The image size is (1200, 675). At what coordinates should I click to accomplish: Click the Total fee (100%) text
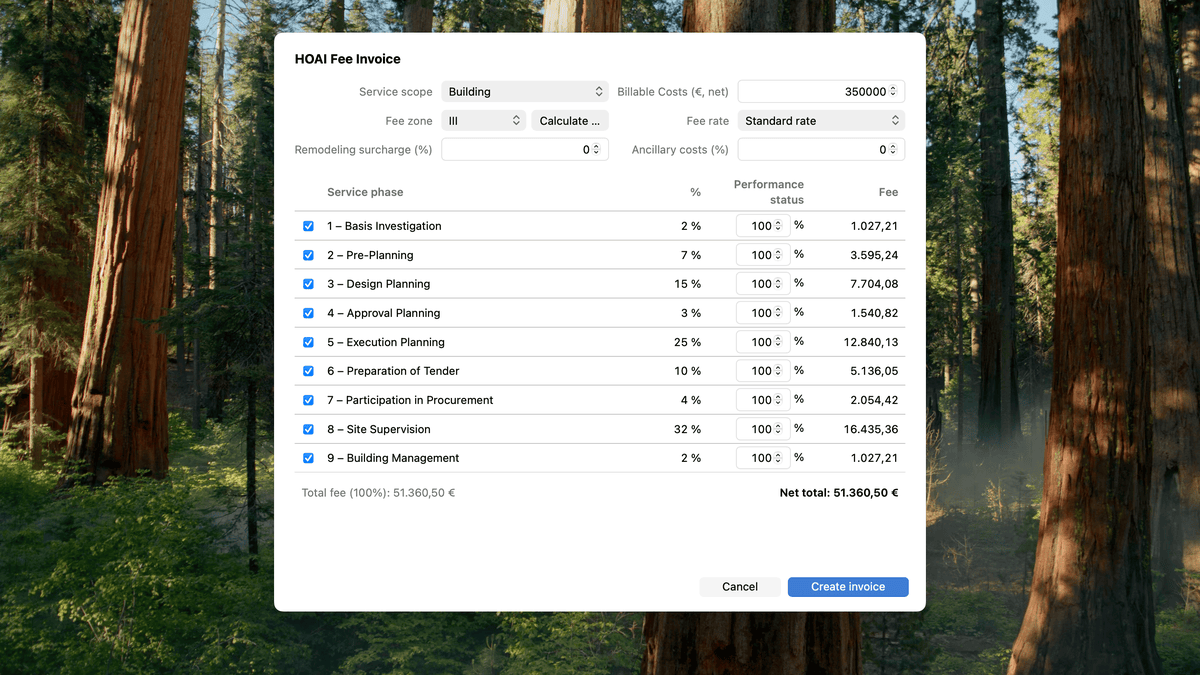point(378,493)
